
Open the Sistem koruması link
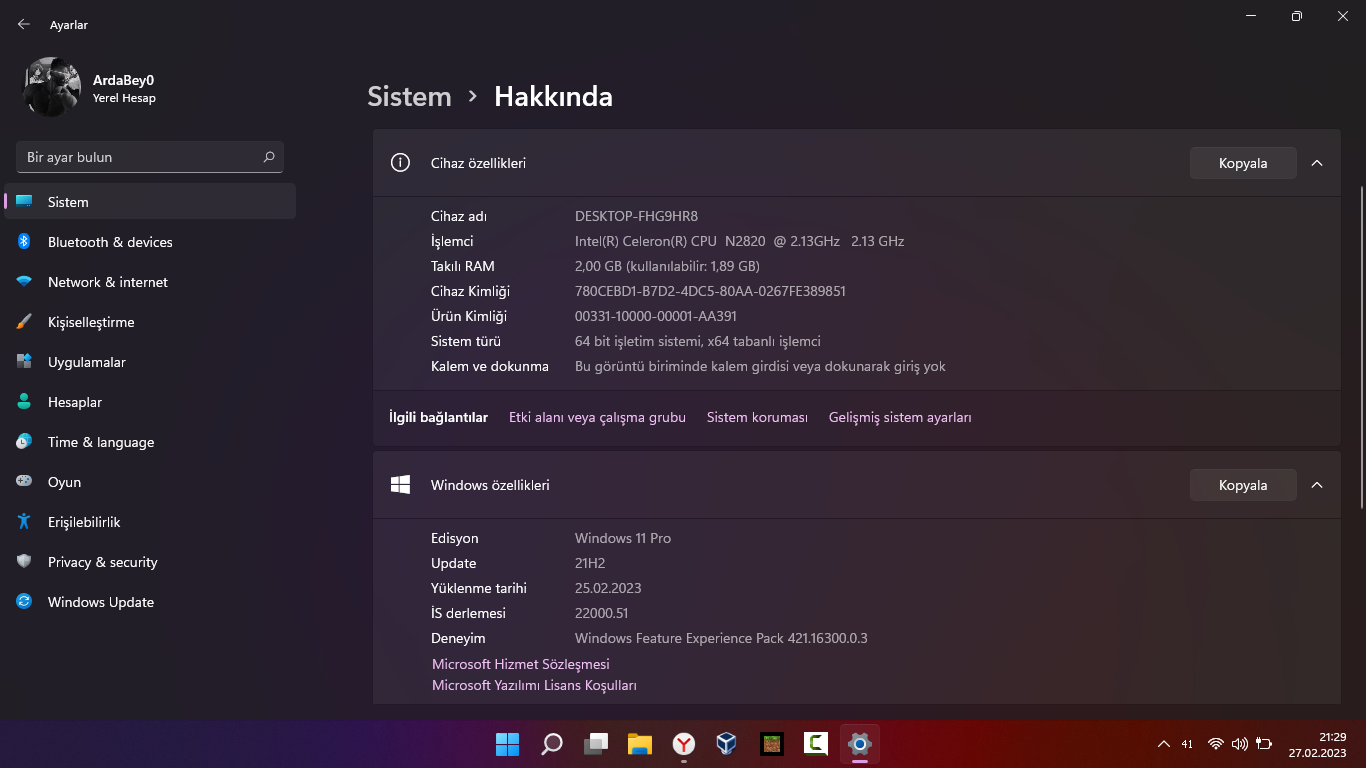(x=757, y=417)
